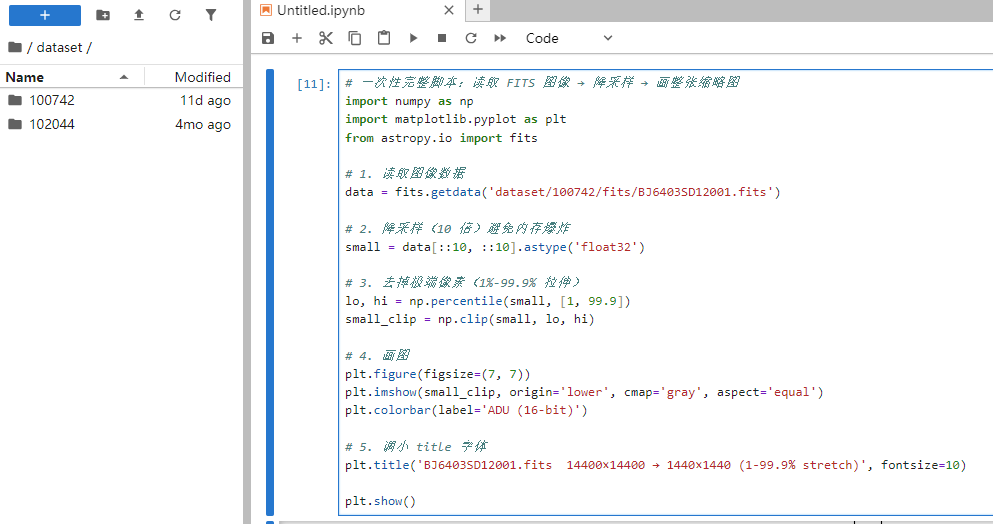
Task: Restart the kernel using circular arrow icon
Action: click(471, 38)
